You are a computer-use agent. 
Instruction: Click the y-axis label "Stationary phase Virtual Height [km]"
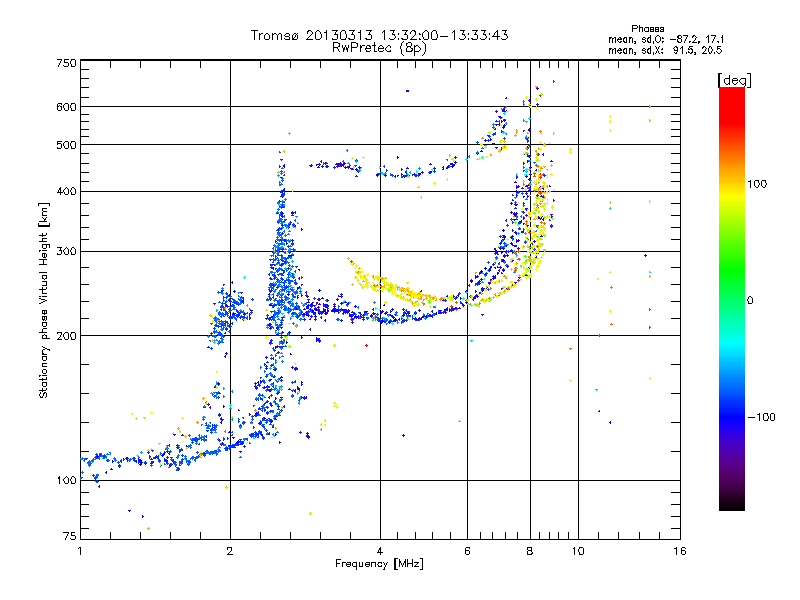coord(44,300)
